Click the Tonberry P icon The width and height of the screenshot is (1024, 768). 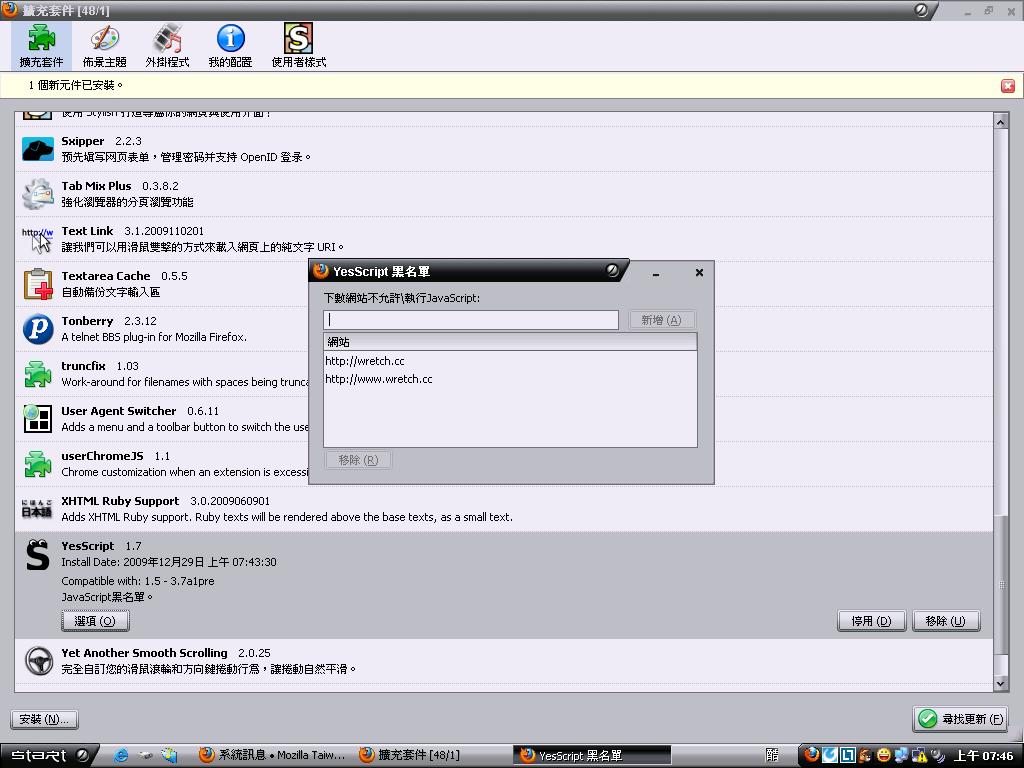tap(37, 329)
